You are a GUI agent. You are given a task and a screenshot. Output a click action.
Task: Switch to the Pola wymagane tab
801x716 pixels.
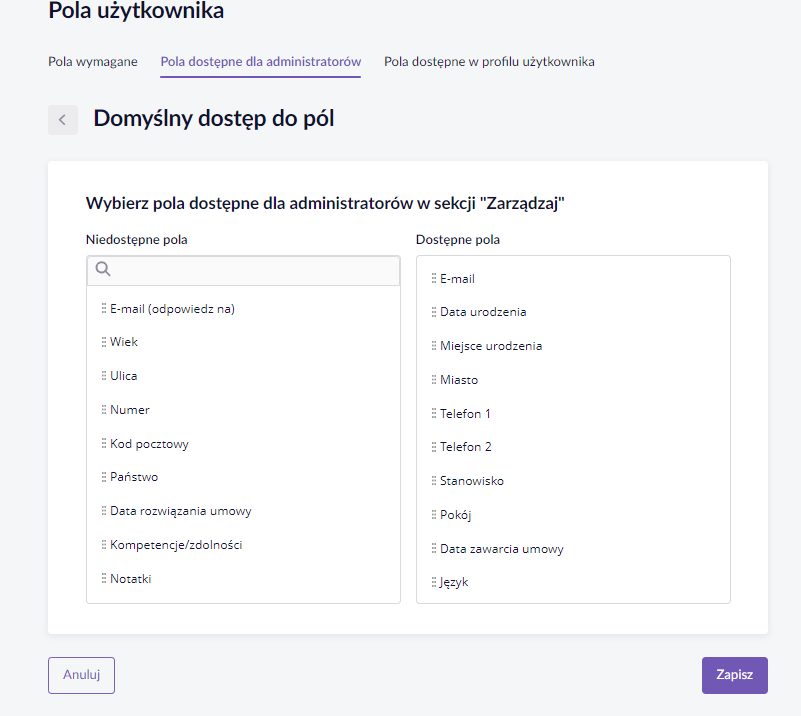pos(93,62)
